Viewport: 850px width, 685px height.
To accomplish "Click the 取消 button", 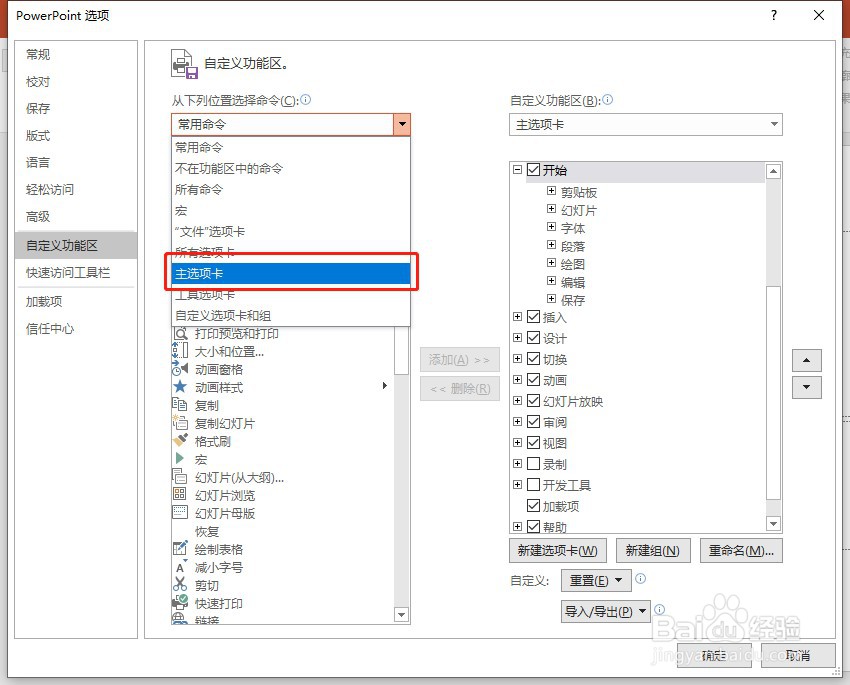I will tap(797, 656).
